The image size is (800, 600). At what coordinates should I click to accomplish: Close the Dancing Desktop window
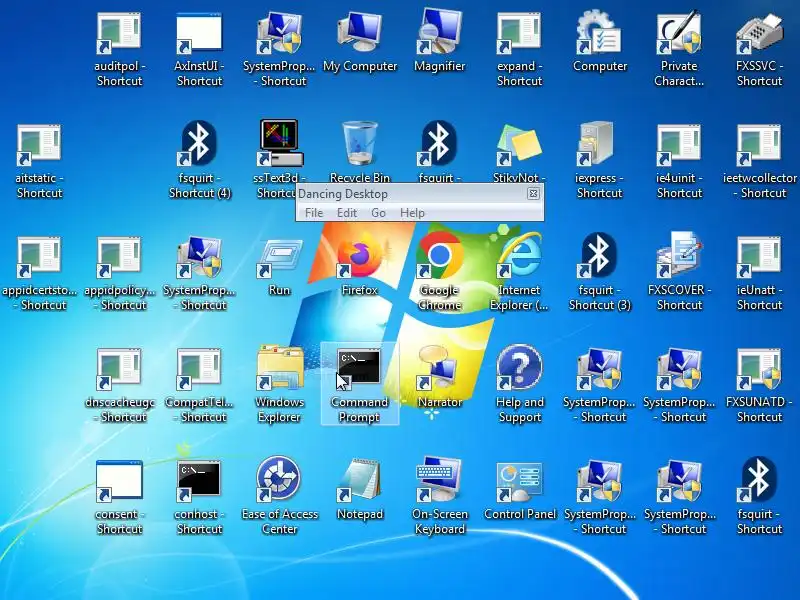pyautogui.click(x=533, y=193)
